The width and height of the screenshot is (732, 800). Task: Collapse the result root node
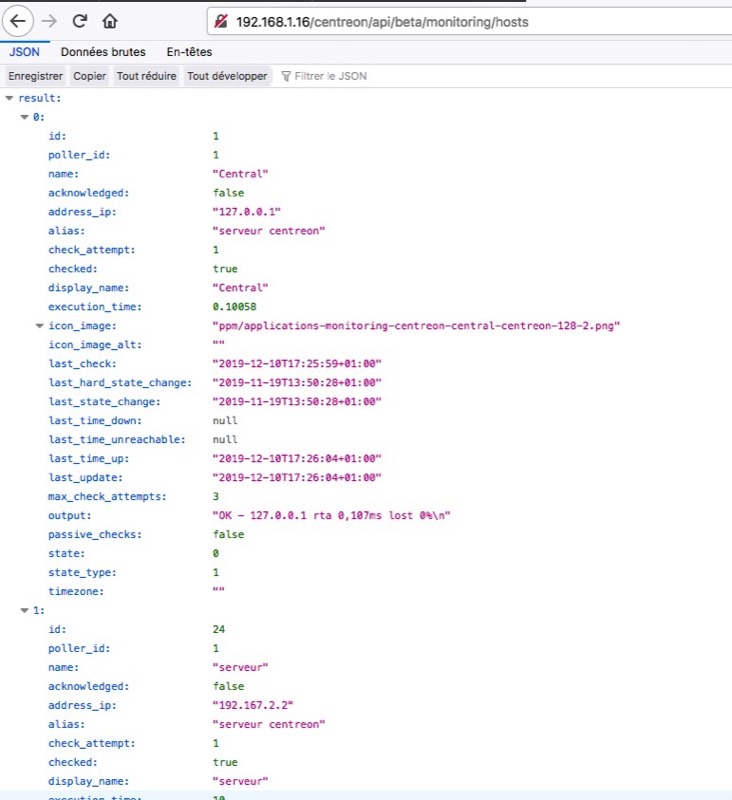tap(10, 98)
